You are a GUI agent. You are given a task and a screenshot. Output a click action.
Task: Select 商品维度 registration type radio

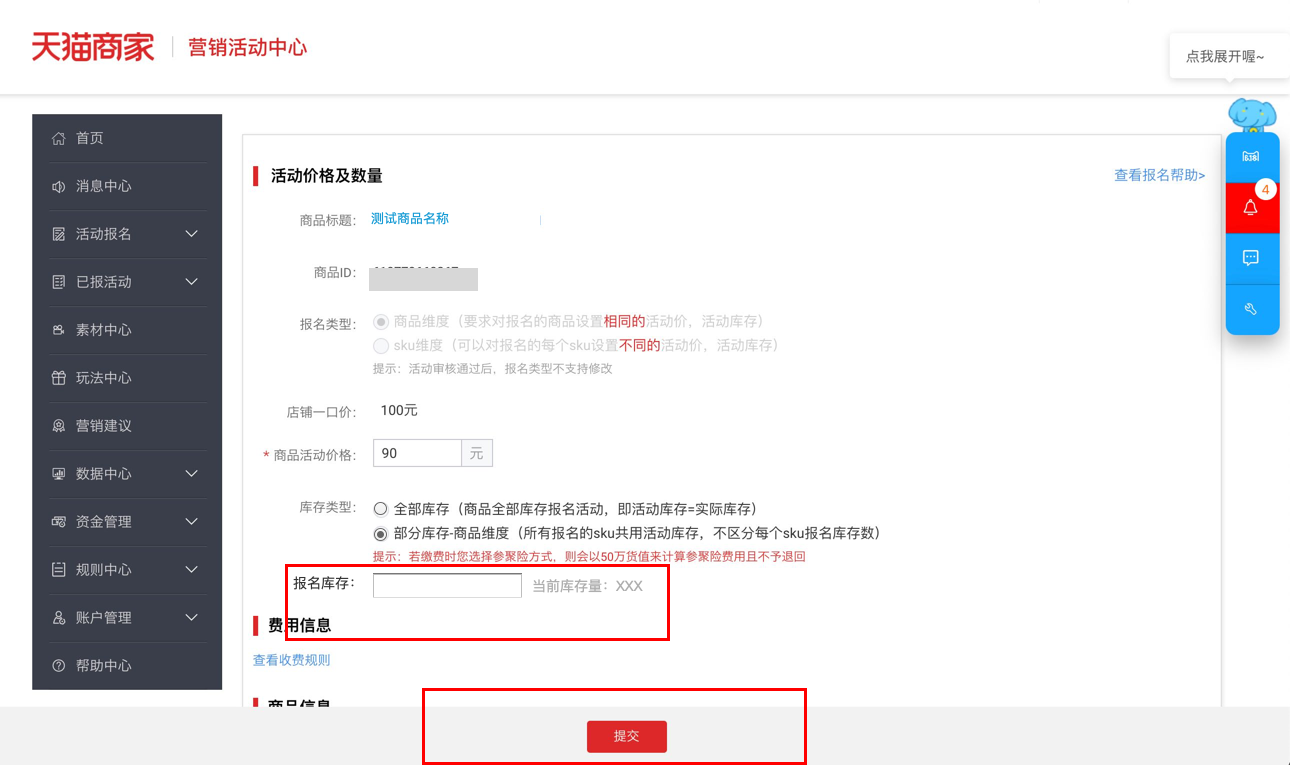(380, 322)
